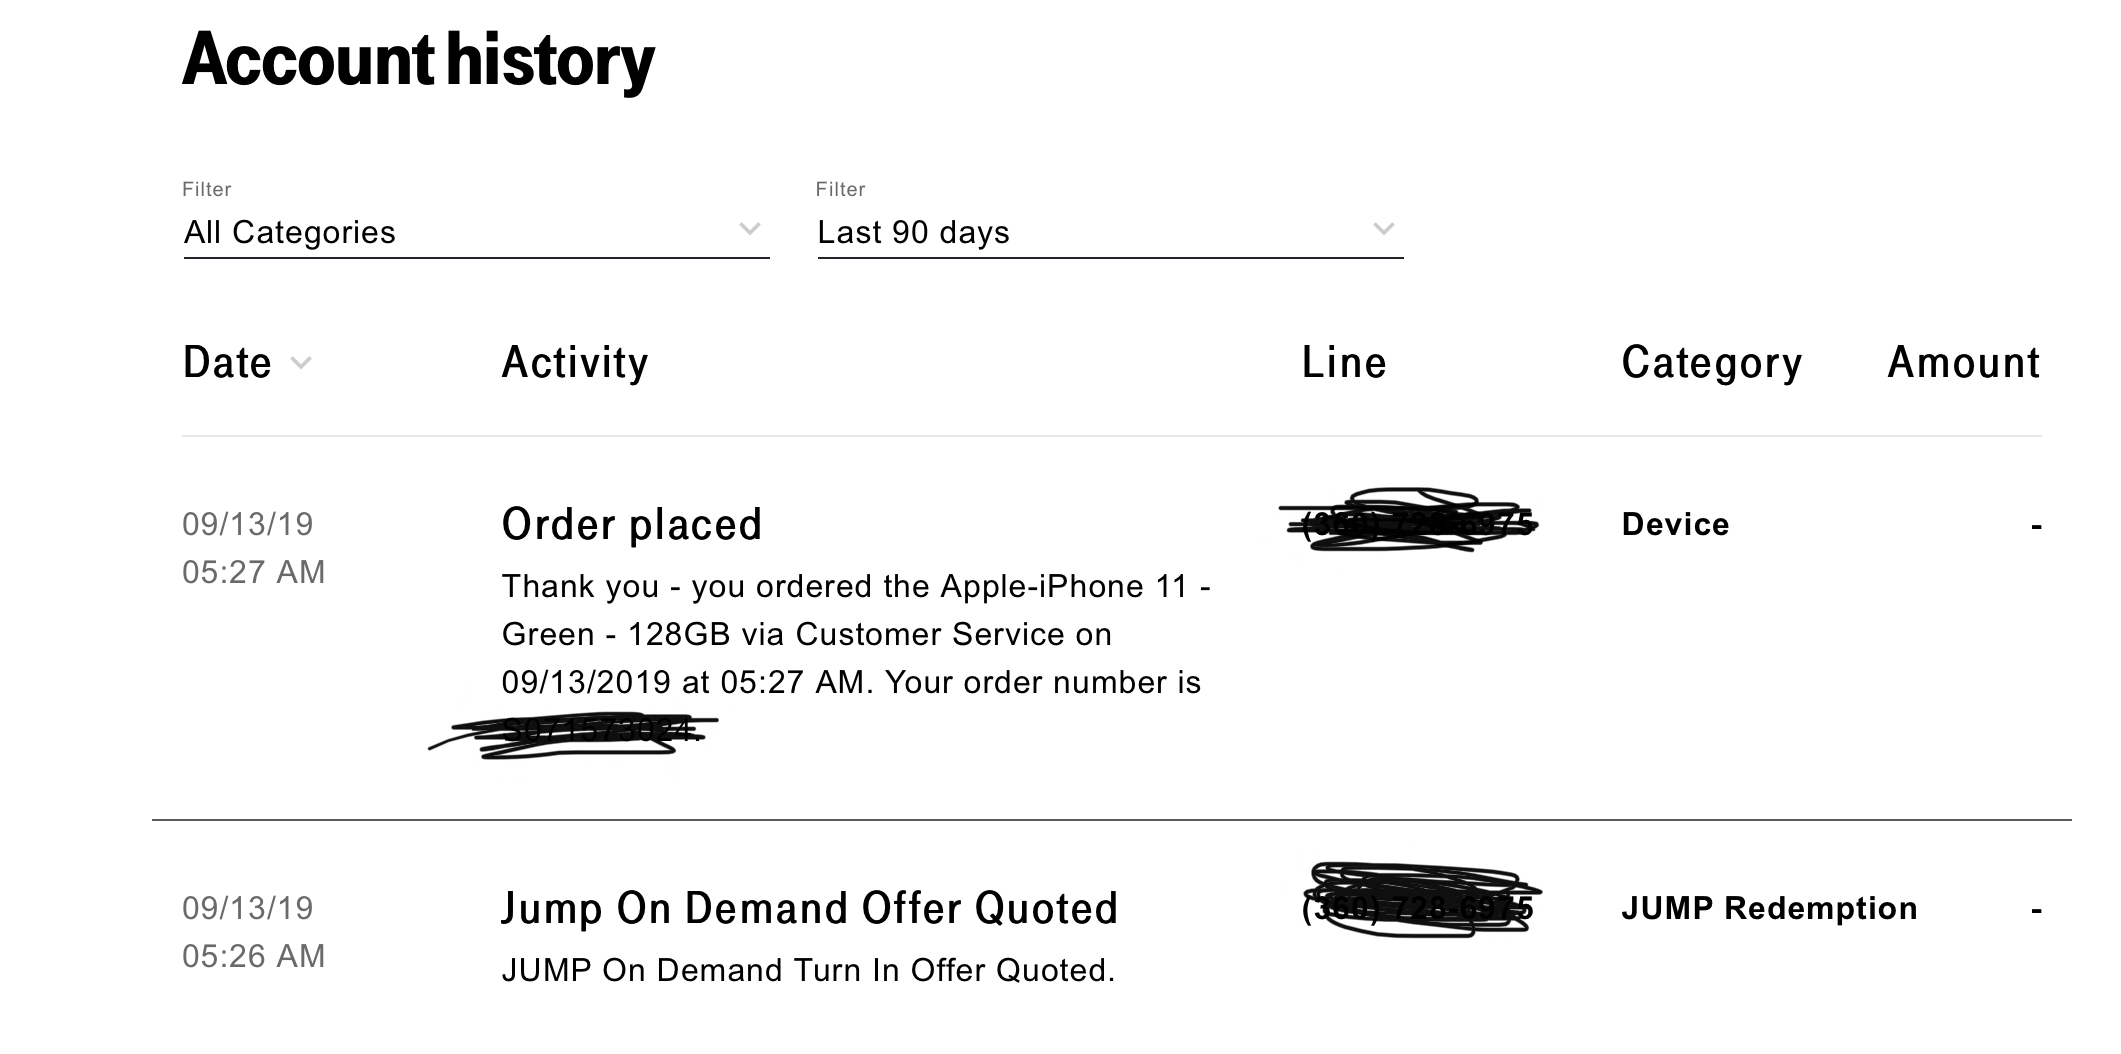This screenshot has width=2121, height=1054.
Task: Toggle the Date sort arrow
Action: coord(301,363)
